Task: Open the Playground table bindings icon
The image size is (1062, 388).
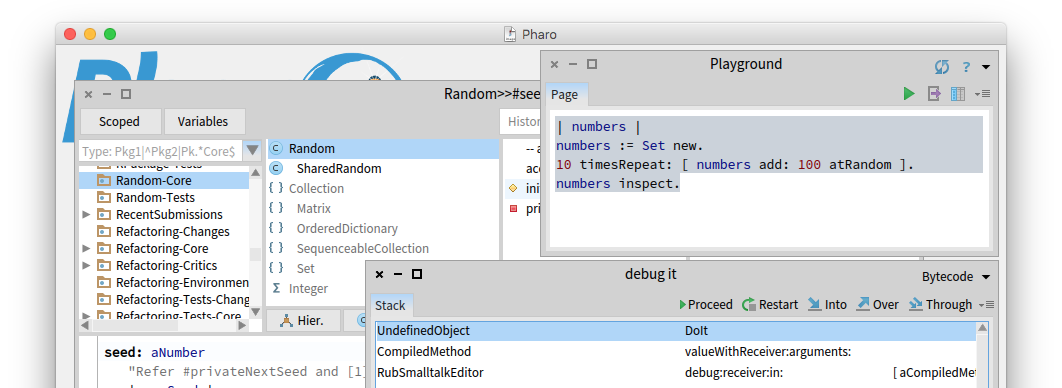Action: 958,94
